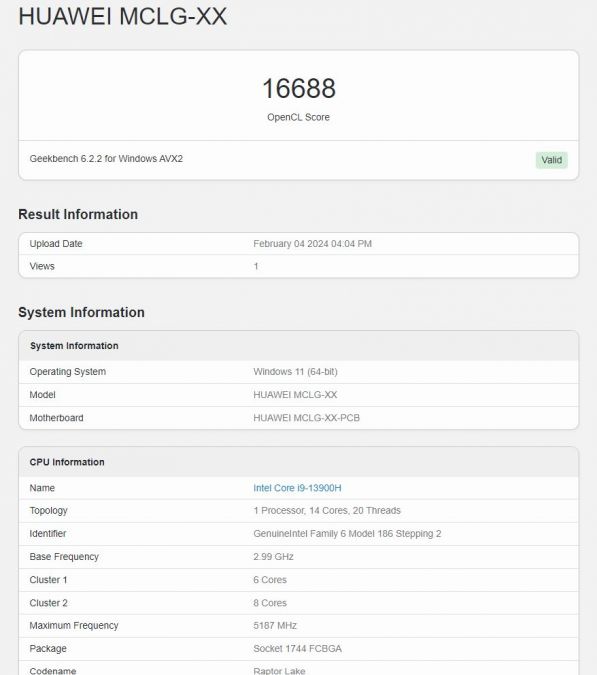This screenshot has height=675, width=597.
Task: Click the Model value HUAWEI MCLG-XX
Action: click(x=295, y=395)
